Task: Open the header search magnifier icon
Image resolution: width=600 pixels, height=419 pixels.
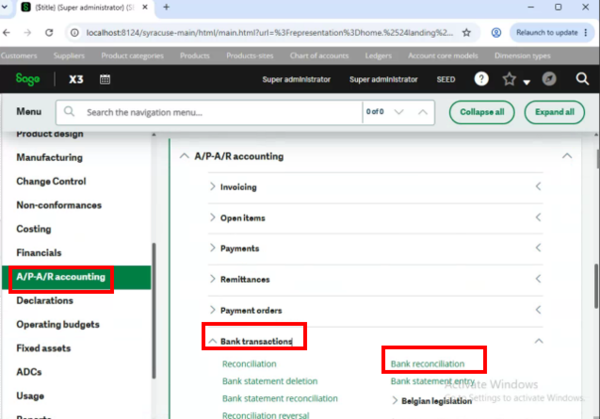Action: click(x=582, y=79)
